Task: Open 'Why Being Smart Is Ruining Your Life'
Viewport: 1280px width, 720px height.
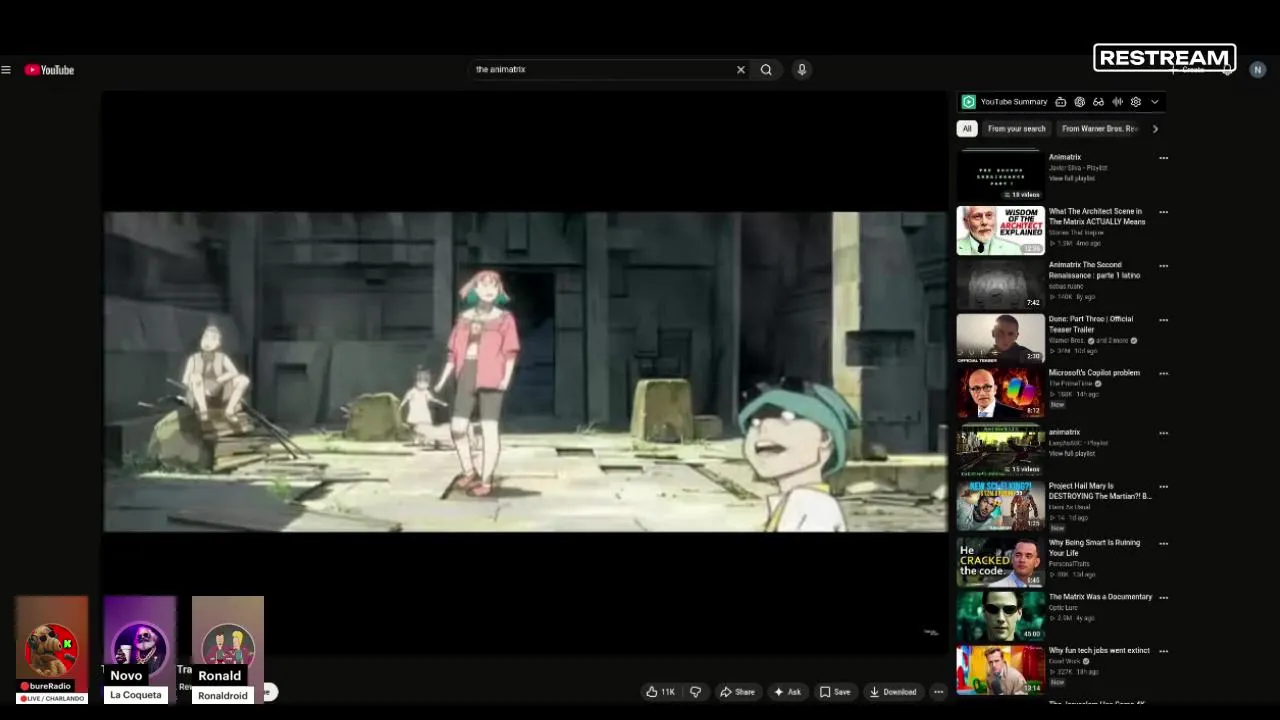Action: [1094, 548]
